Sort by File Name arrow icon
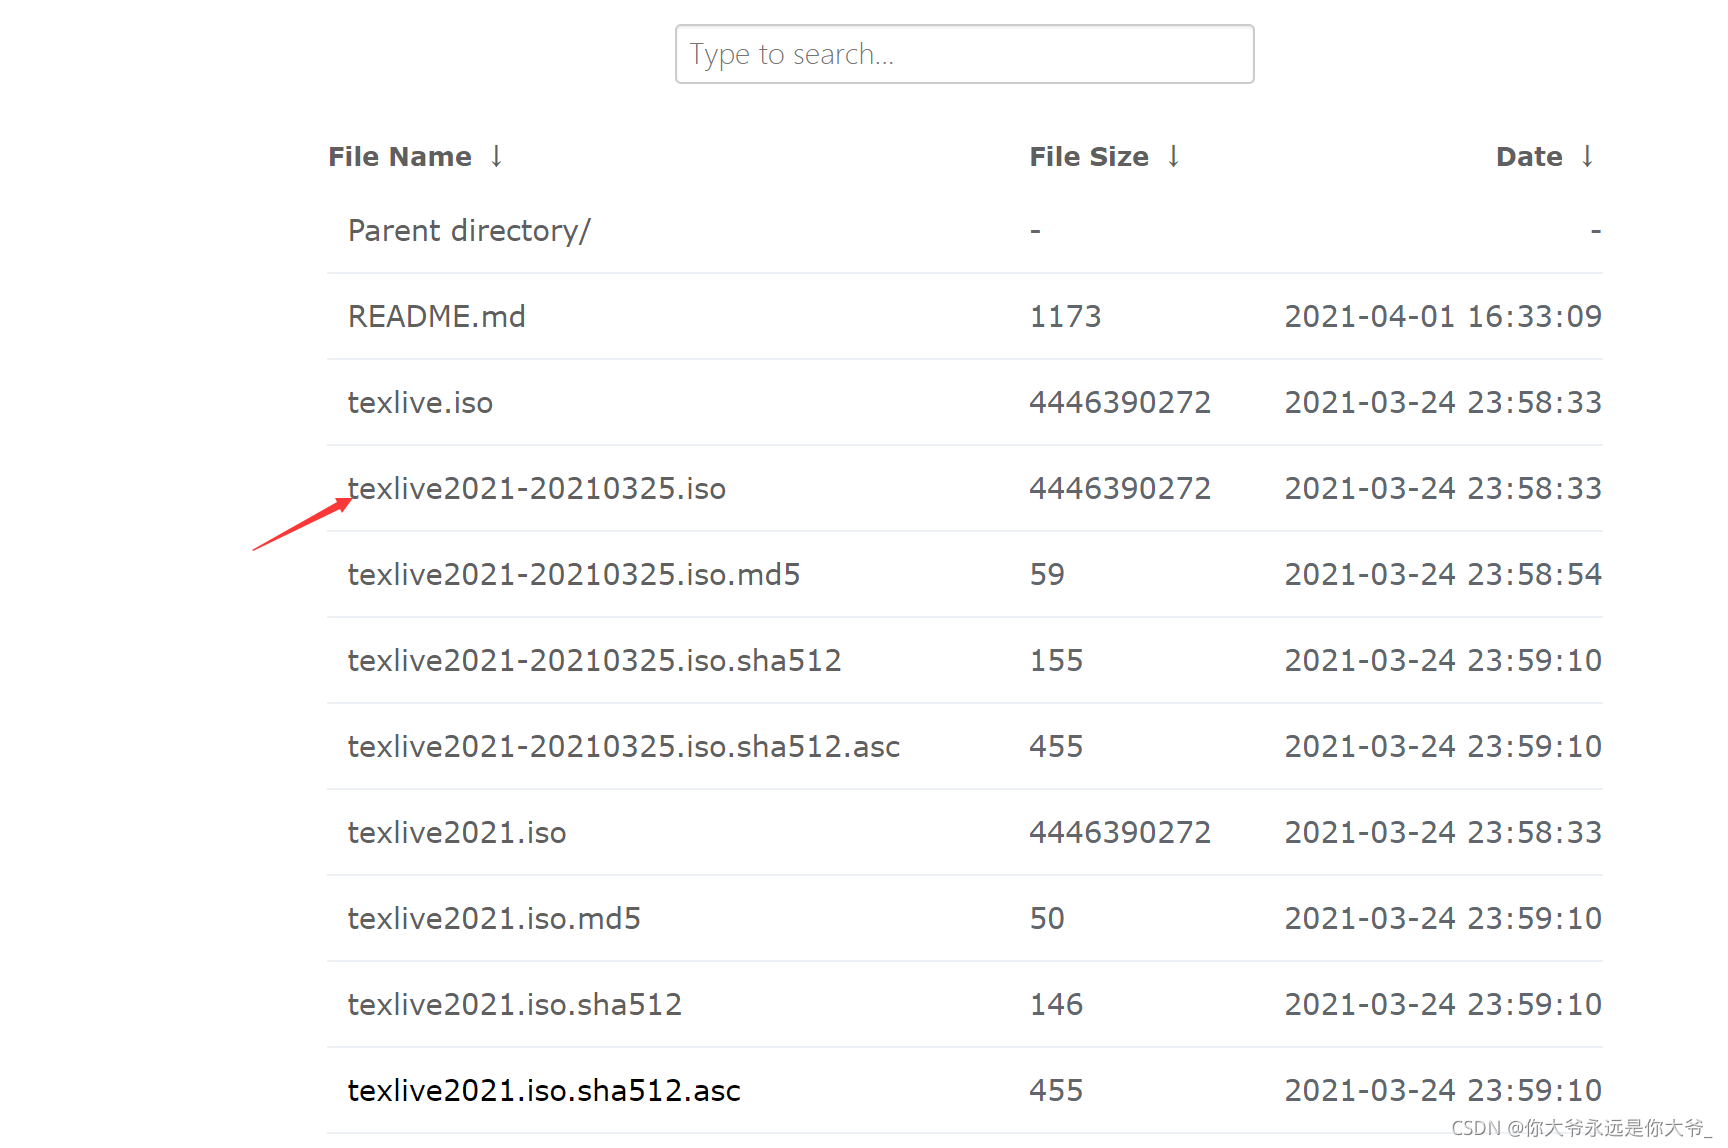The width and height of the screenshot is (1728, 1148). 496,156
